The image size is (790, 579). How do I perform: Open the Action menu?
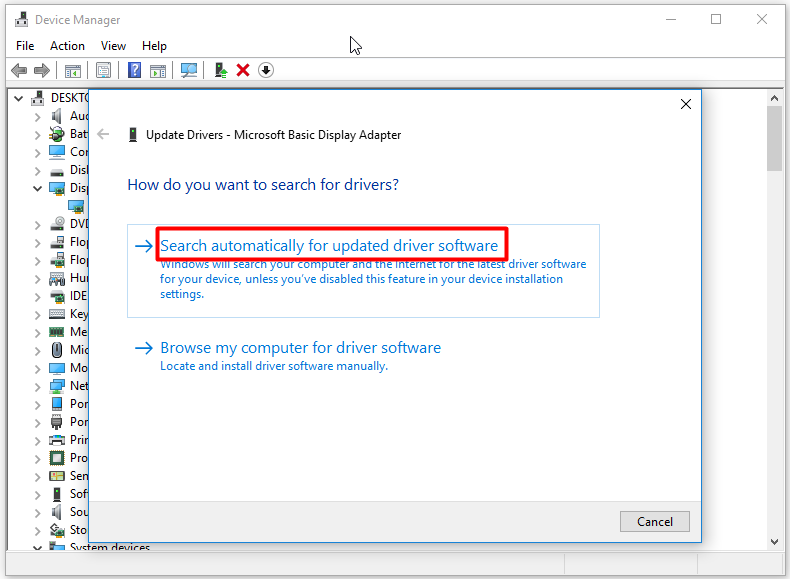point(67,46)
